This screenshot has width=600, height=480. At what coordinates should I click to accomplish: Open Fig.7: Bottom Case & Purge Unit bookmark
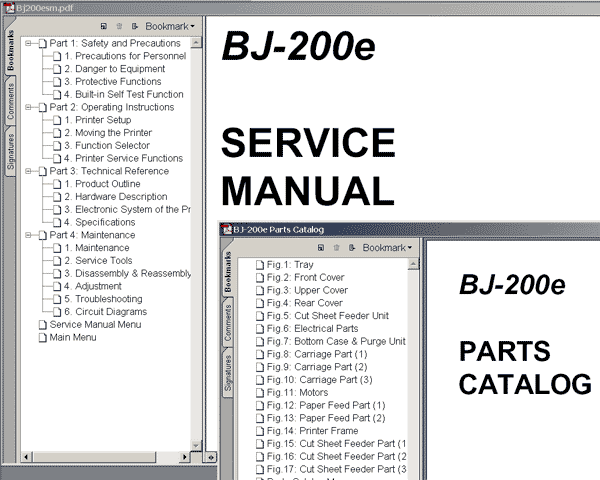click(x=336, y=341)
